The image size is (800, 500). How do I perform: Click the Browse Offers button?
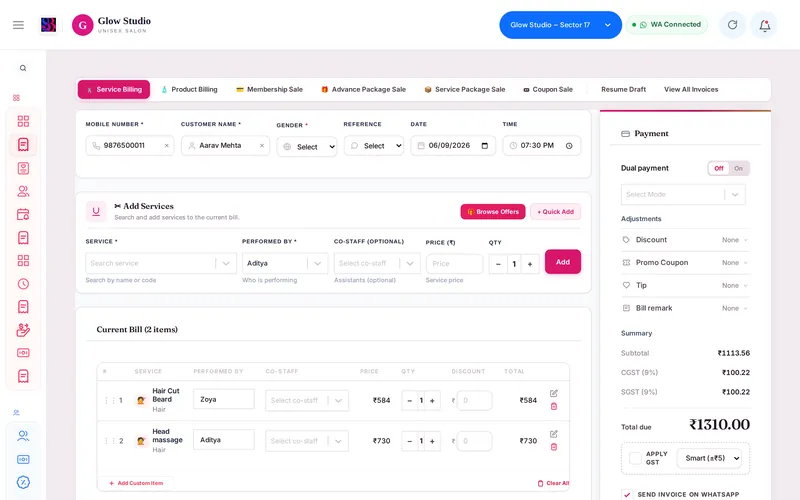click(x=493, y=212)
